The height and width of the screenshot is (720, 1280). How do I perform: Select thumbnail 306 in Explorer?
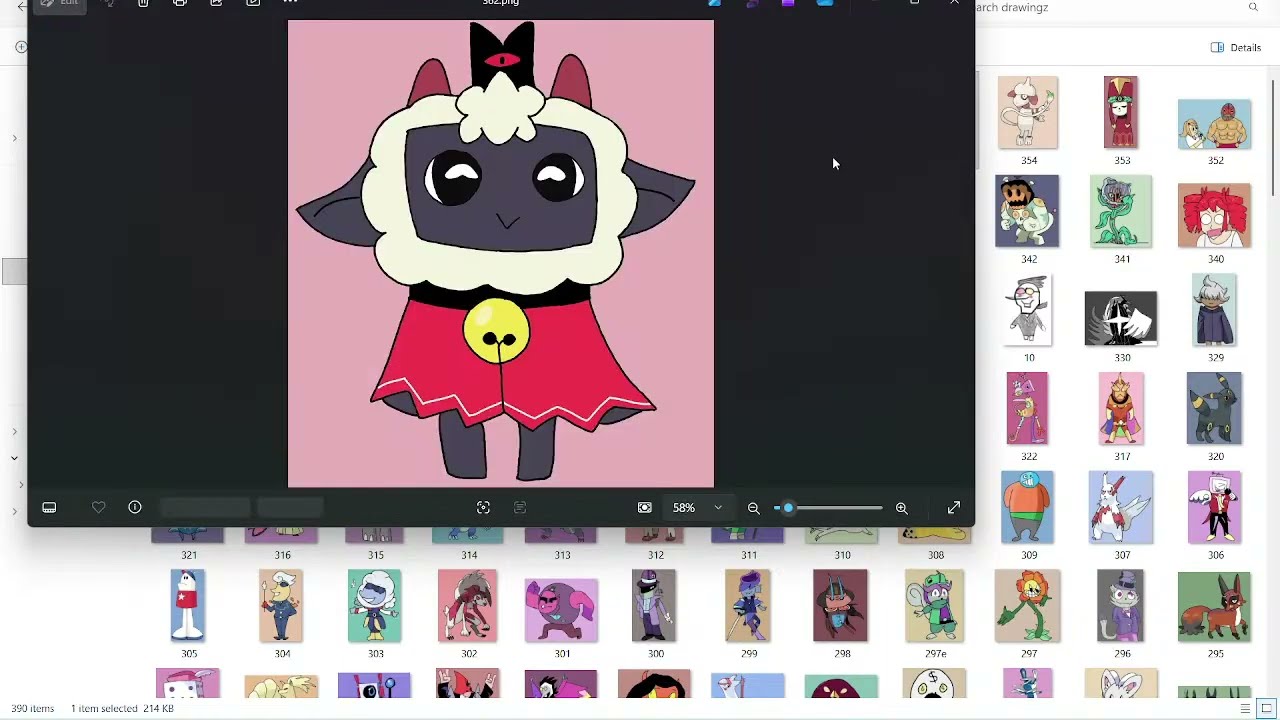click(1214, 507)
